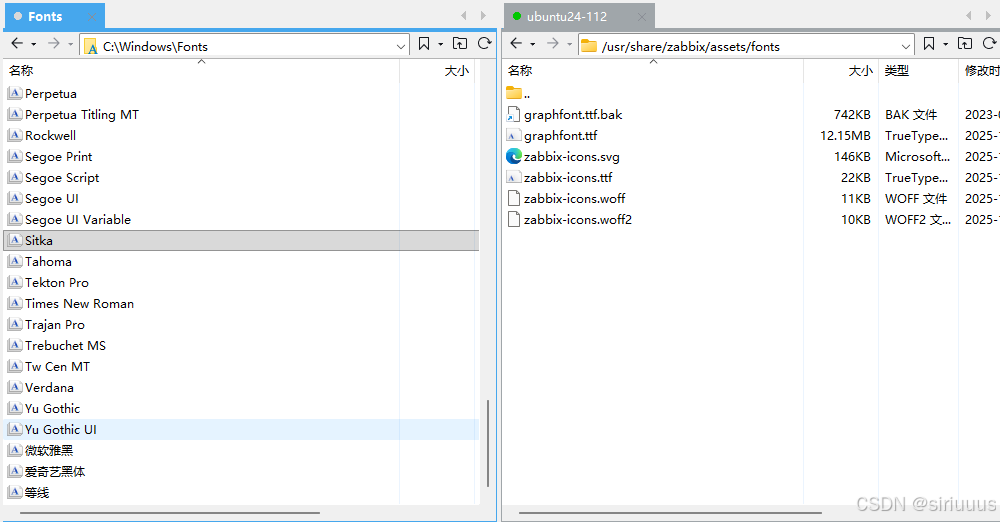The image size is (1000, 522).
Task: Refresh the ubuntu24-112 pane
Action: pyautogui.click(x=989, y=43)
